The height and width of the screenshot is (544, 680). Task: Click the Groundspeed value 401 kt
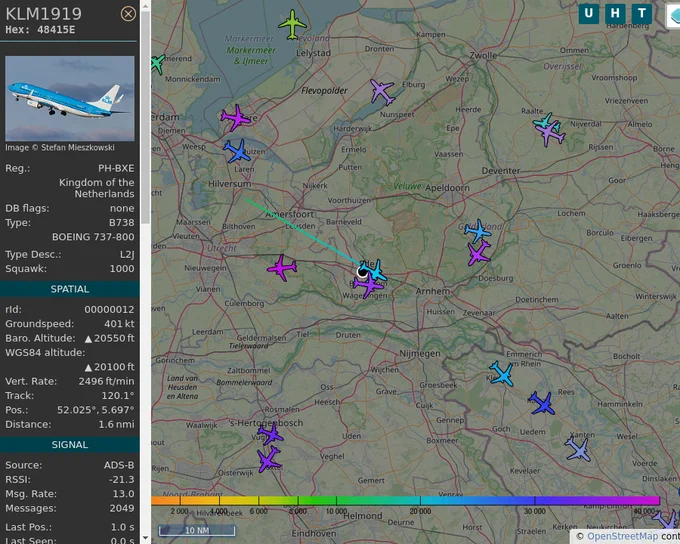(119, 324)
